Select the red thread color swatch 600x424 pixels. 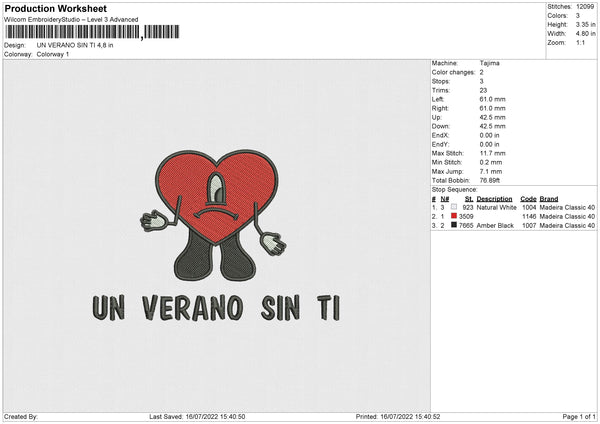(454, 216)
